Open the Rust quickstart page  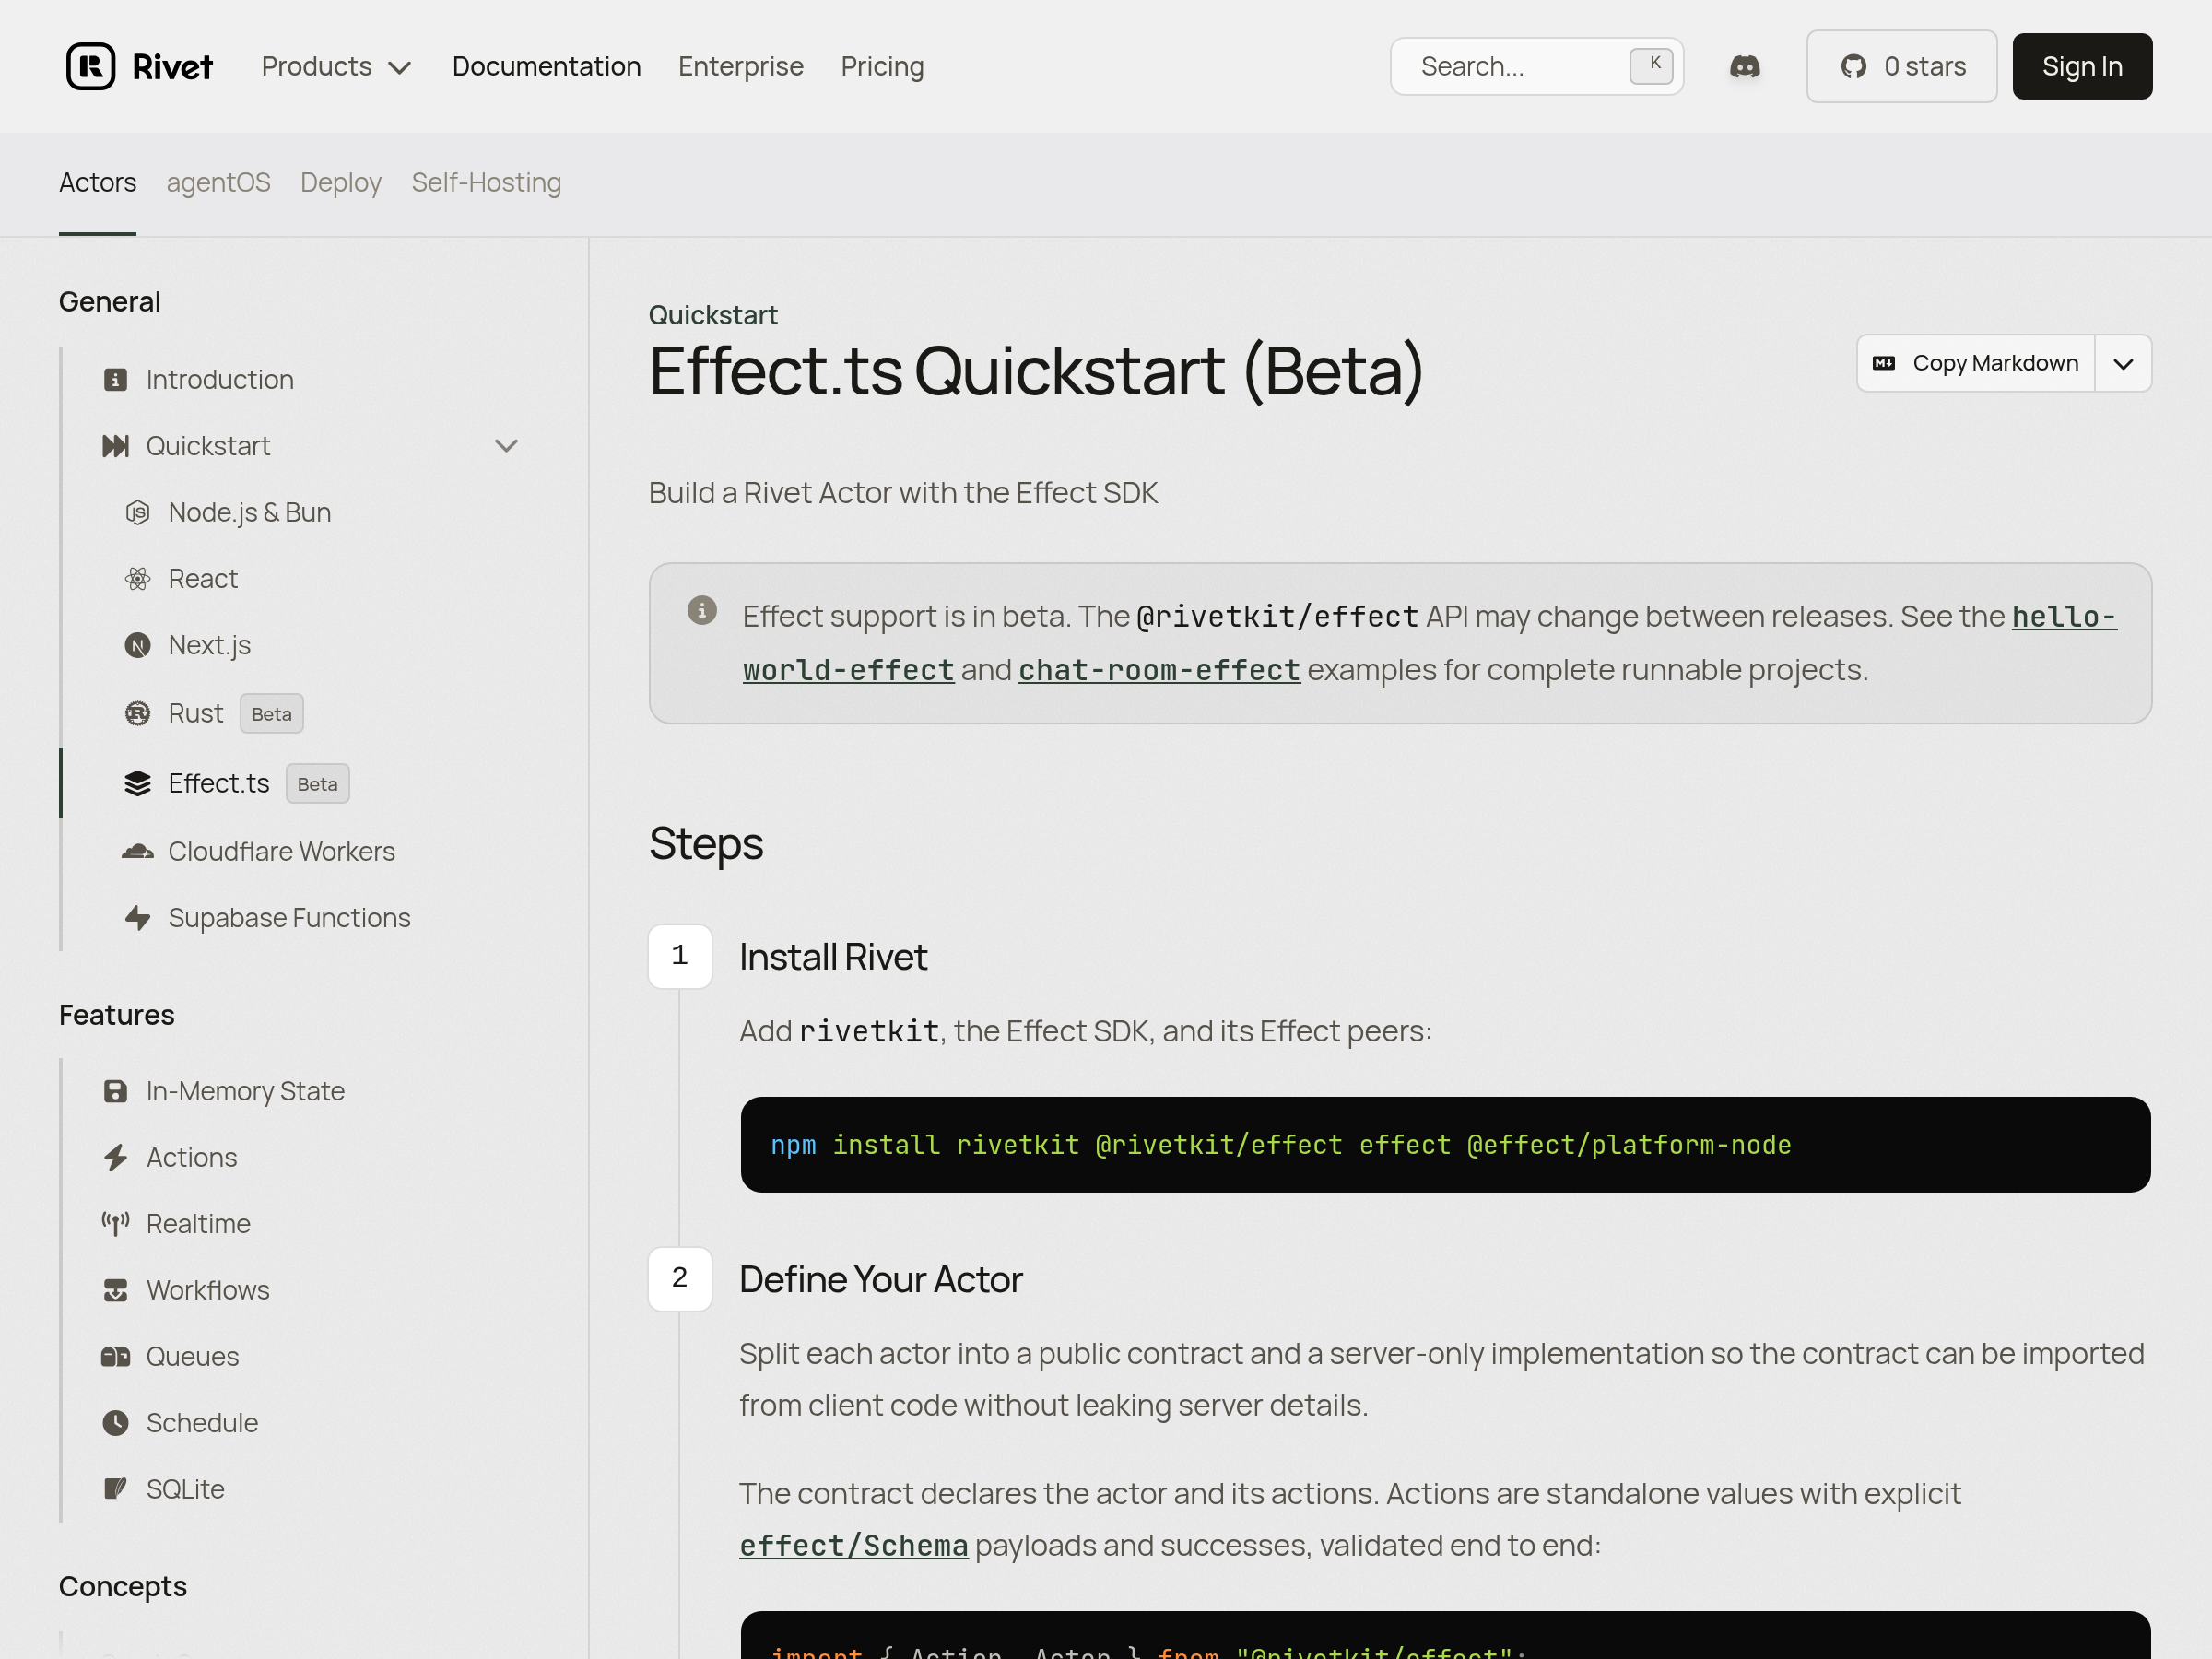pos(196,713)
